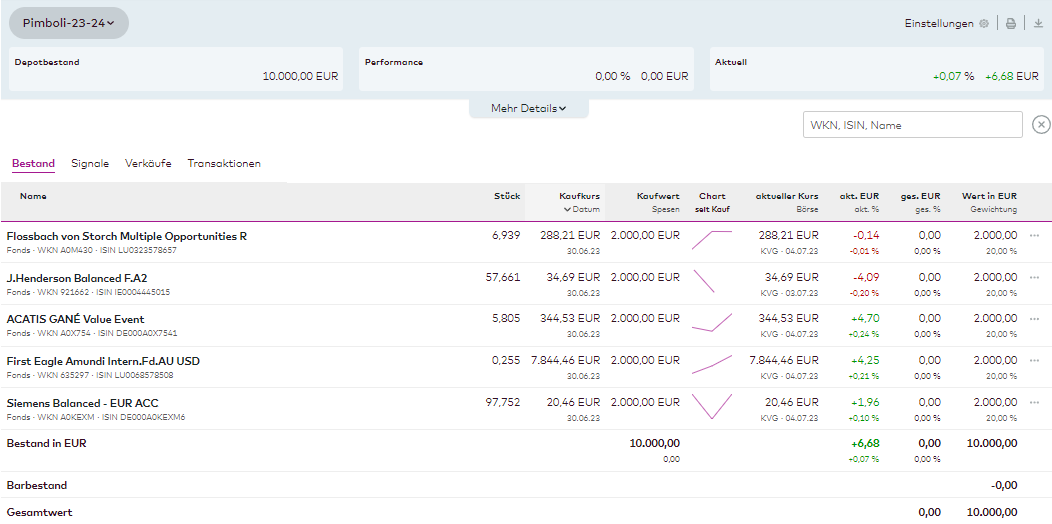Click the download icon
The height and width of the screenshot is (524, 1052).
tap(1039, 23)
